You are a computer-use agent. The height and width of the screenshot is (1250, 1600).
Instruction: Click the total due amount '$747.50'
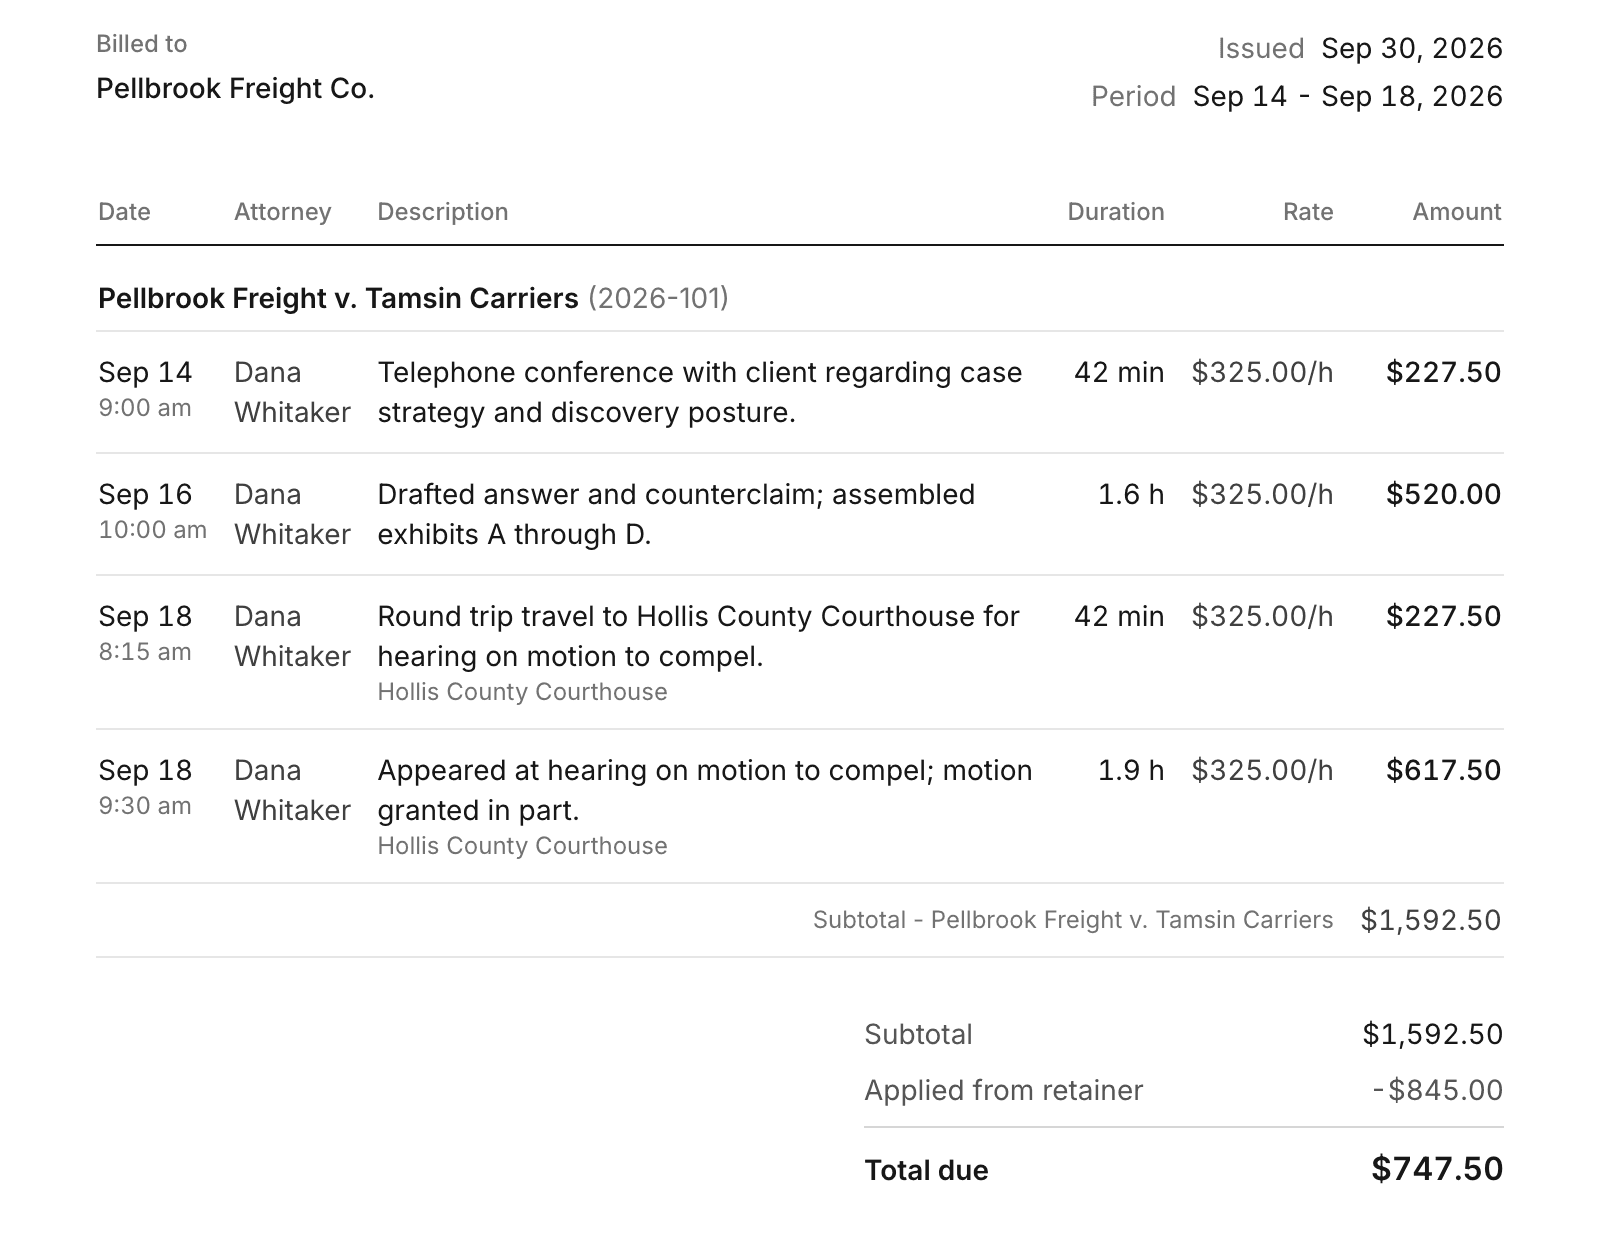click(1437, 1169)
